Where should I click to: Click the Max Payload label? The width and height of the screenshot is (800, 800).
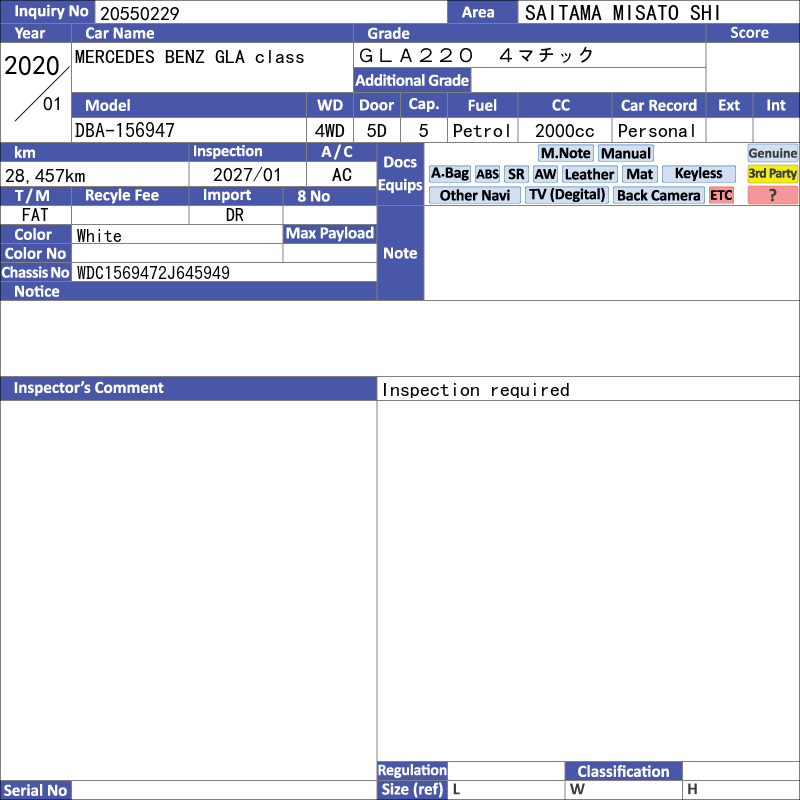pyautogui.click(x=330, y=233)
